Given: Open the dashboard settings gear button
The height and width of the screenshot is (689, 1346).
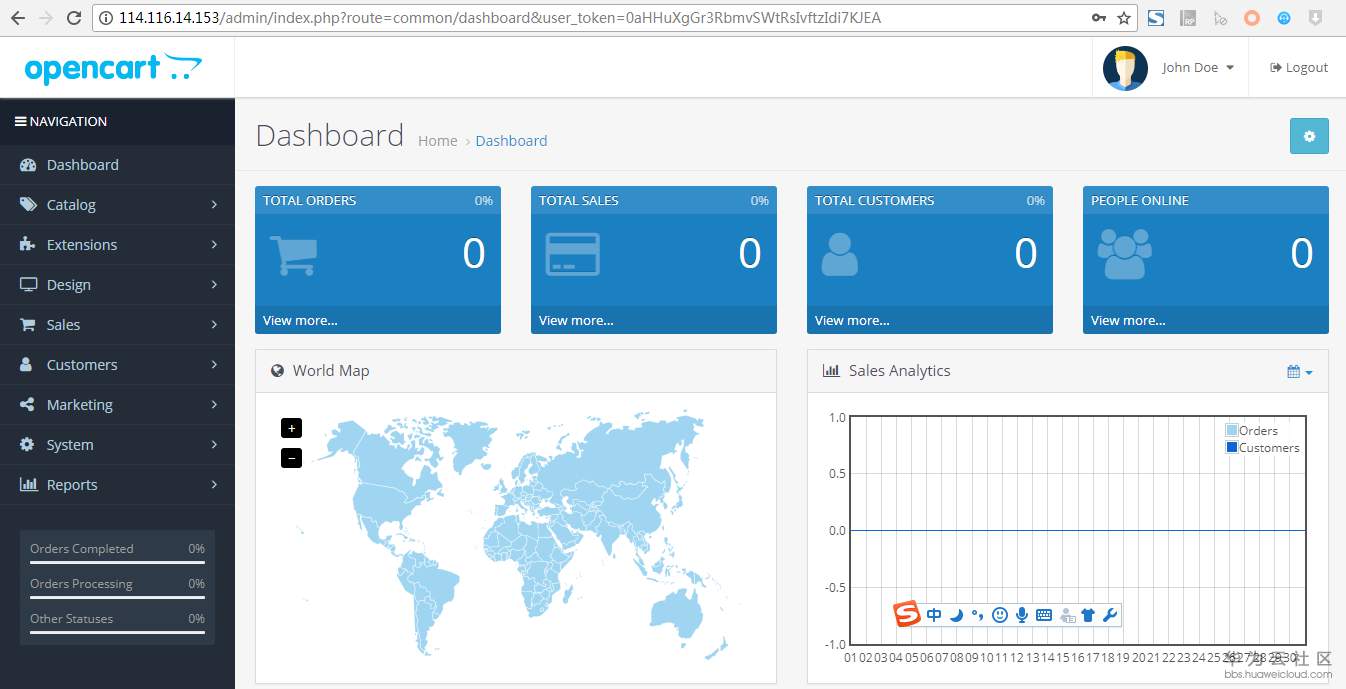Looking at the screenshot, I should (x=1309, y=136).
